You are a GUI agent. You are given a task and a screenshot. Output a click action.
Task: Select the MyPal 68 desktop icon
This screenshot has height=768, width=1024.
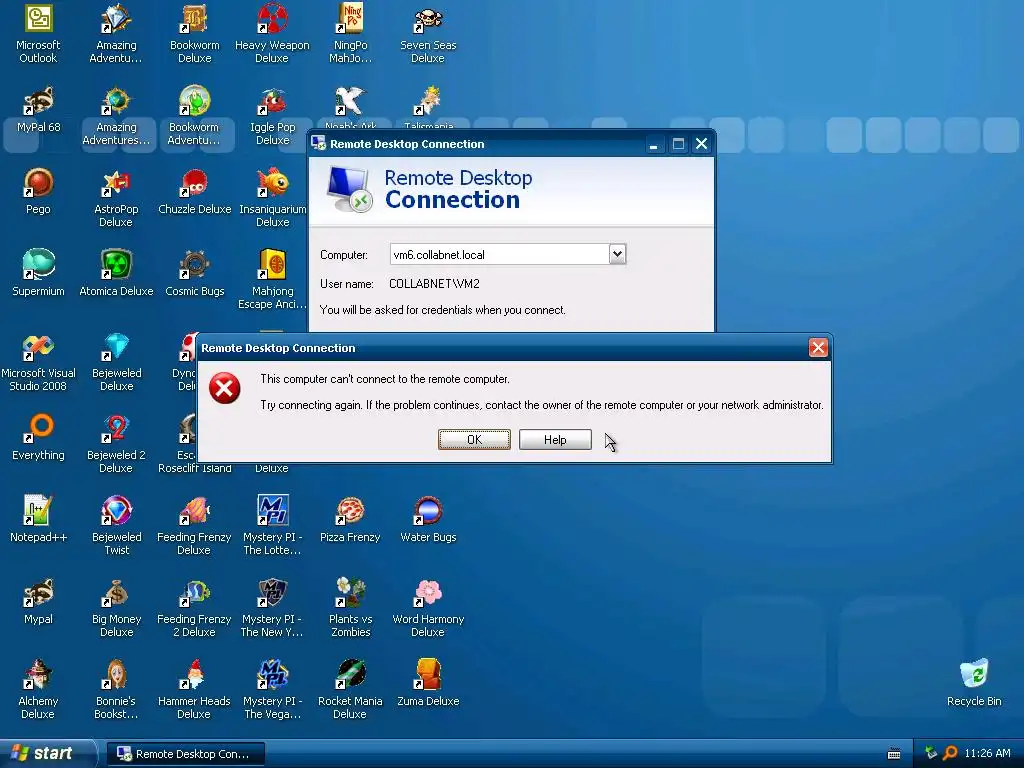(38, 110)
